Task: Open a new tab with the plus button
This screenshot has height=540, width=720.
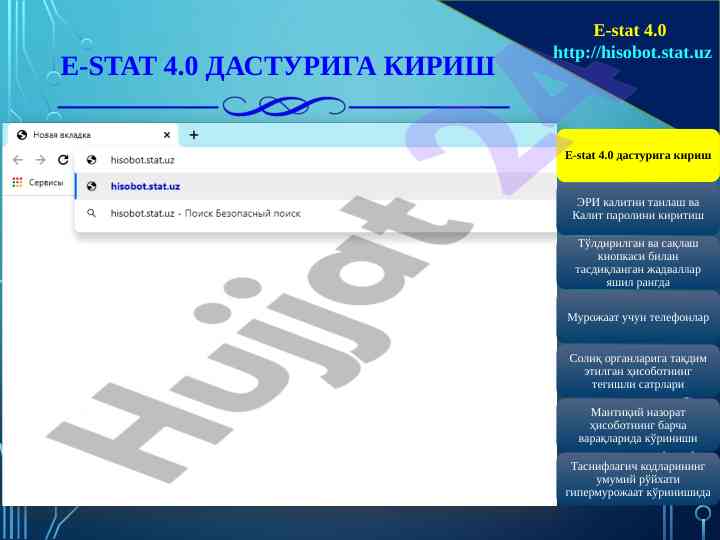Action: 194,135
